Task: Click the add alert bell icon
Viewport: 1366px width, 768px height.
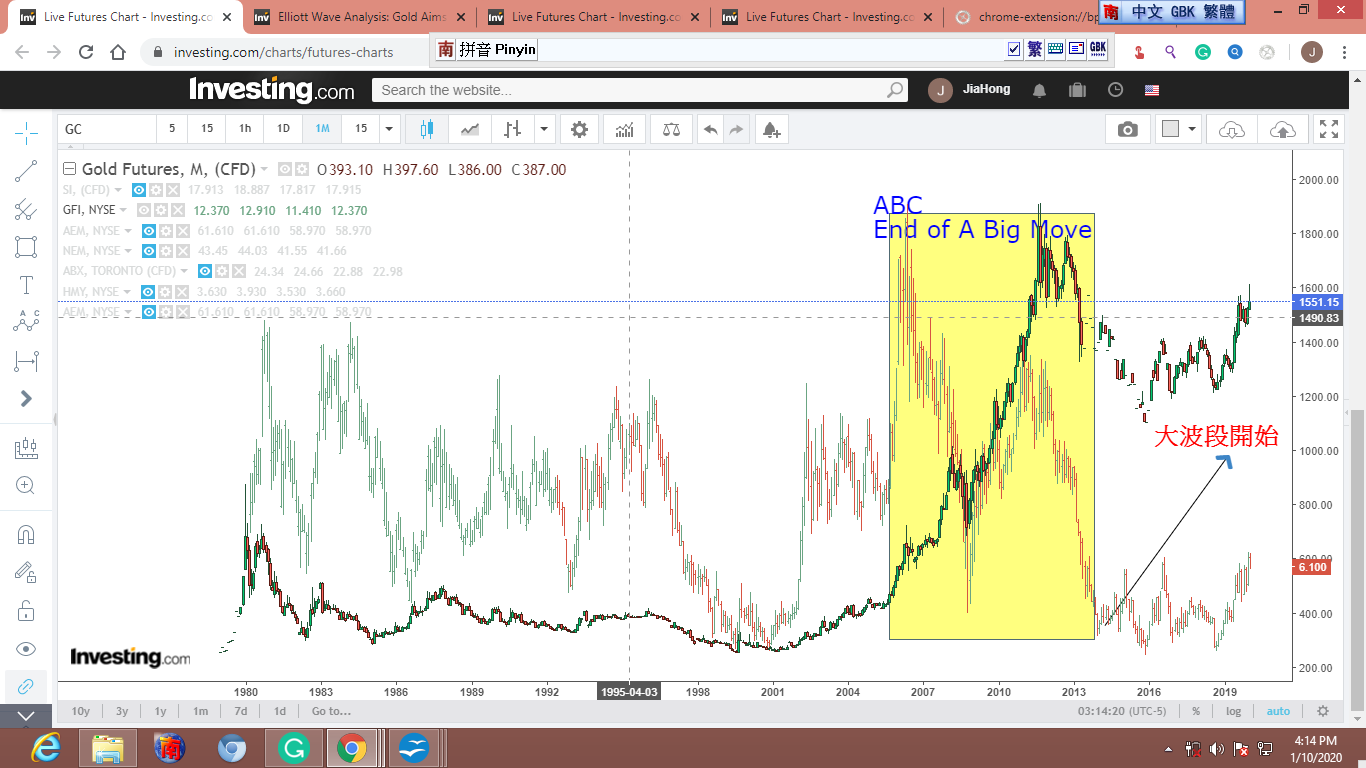Action: pyautogui.click(x=770, y=129)
